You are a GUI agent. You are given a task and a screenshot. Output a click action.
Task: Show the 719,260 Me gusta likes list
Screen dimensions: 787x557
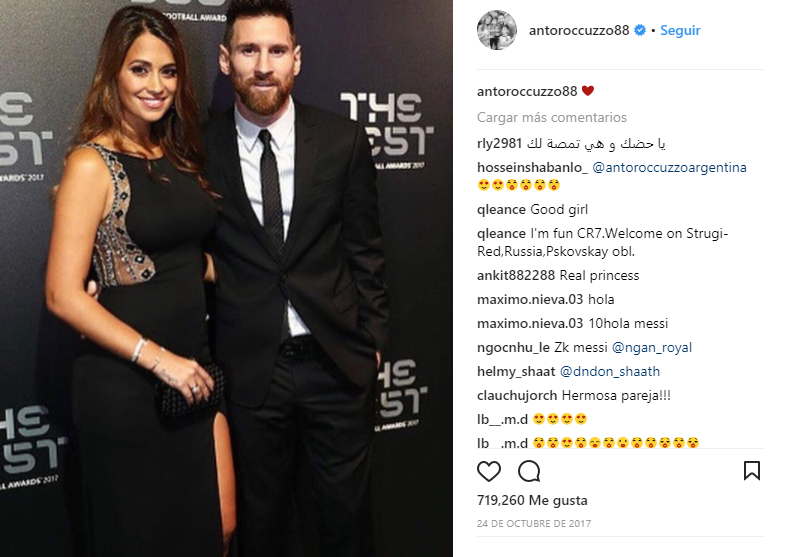(532, 500)
